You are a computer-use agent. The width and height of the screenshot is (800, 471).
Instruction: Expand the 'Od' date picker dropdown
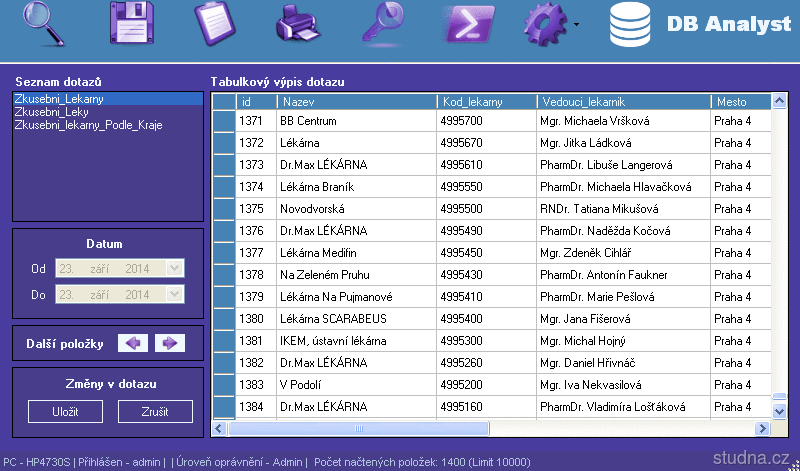(175, 268)
